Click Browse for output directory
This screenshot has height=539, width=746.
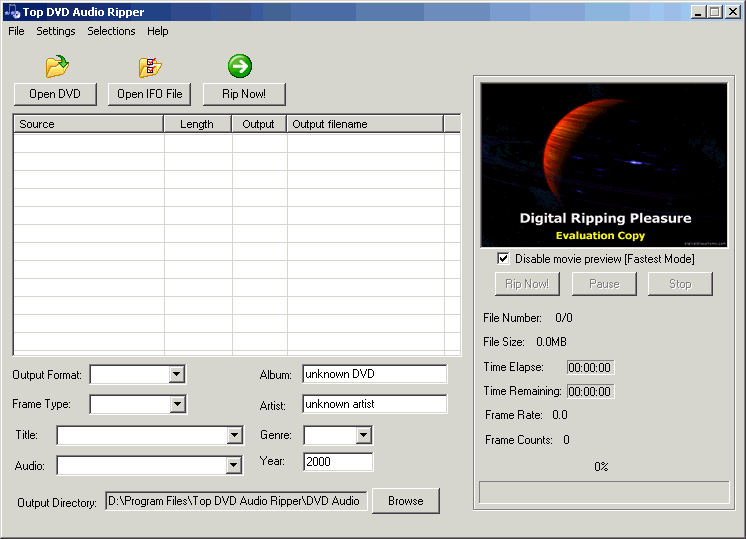click(x=406, y=501)
